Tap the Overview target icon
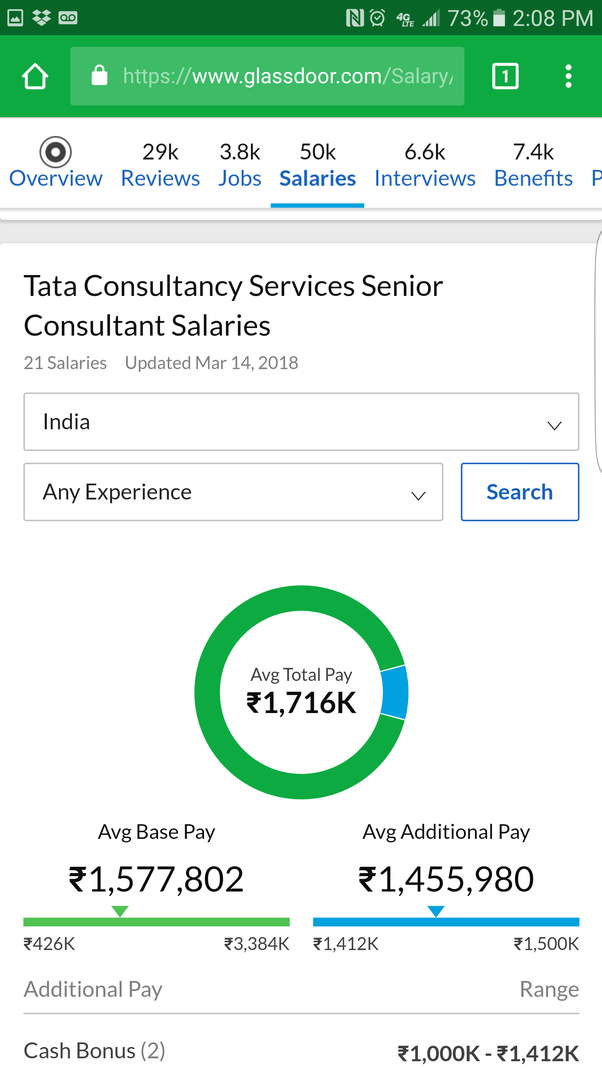 tap(55, 152)
